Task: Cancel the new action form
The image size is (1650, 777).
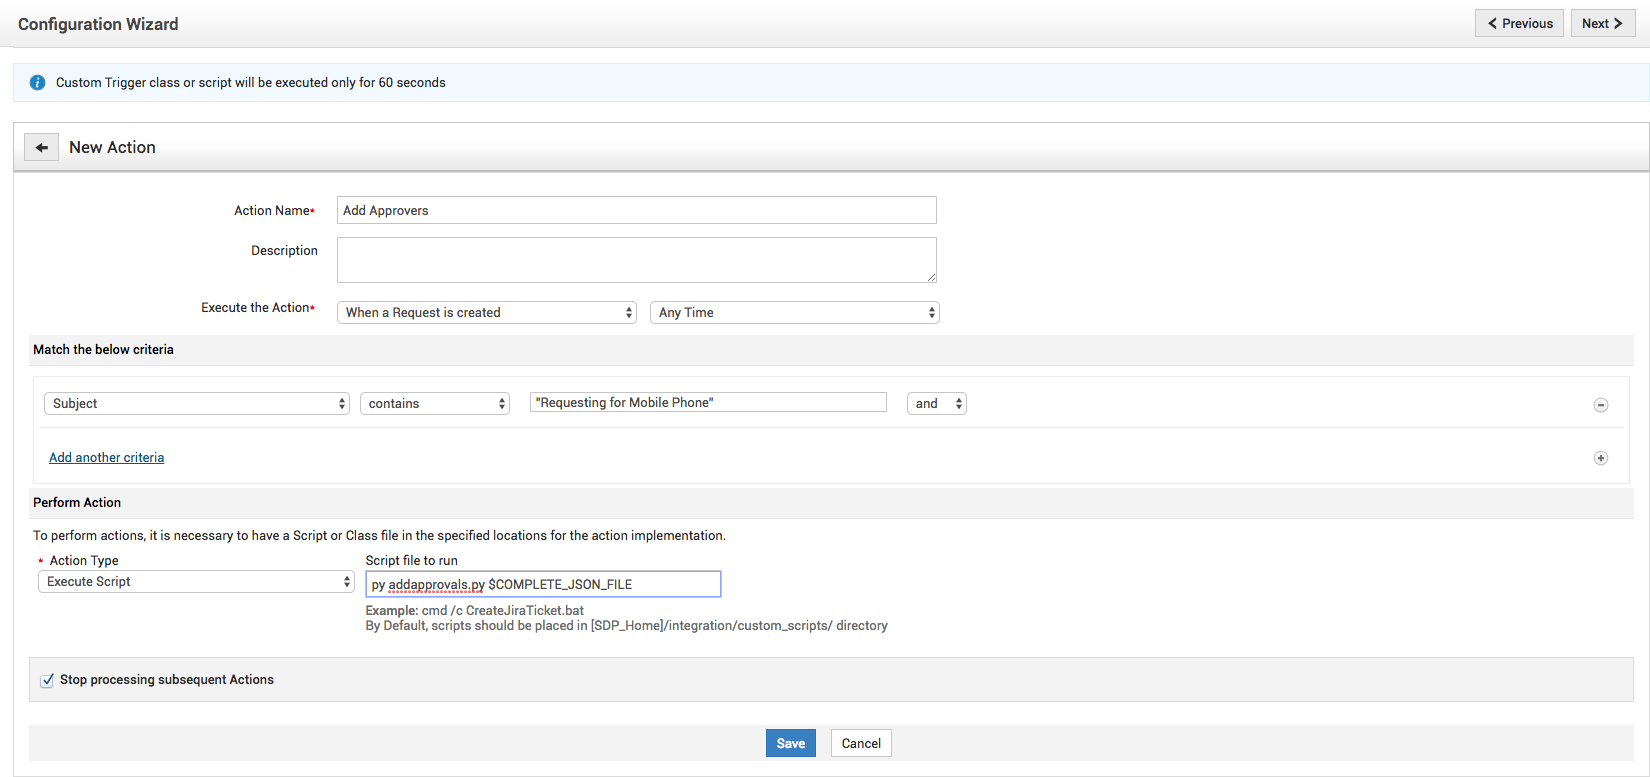Action: 861,743
